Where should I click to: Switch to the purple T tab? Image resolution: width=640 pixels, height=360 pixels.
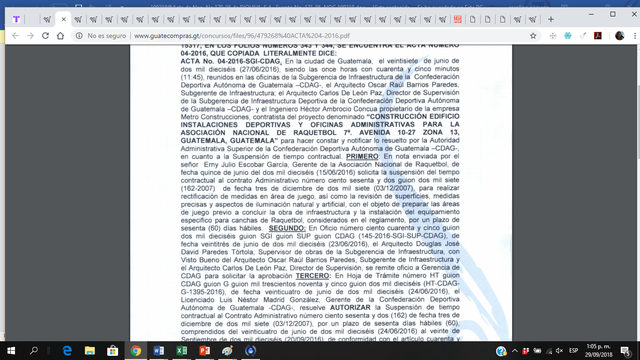pos(16,19)
